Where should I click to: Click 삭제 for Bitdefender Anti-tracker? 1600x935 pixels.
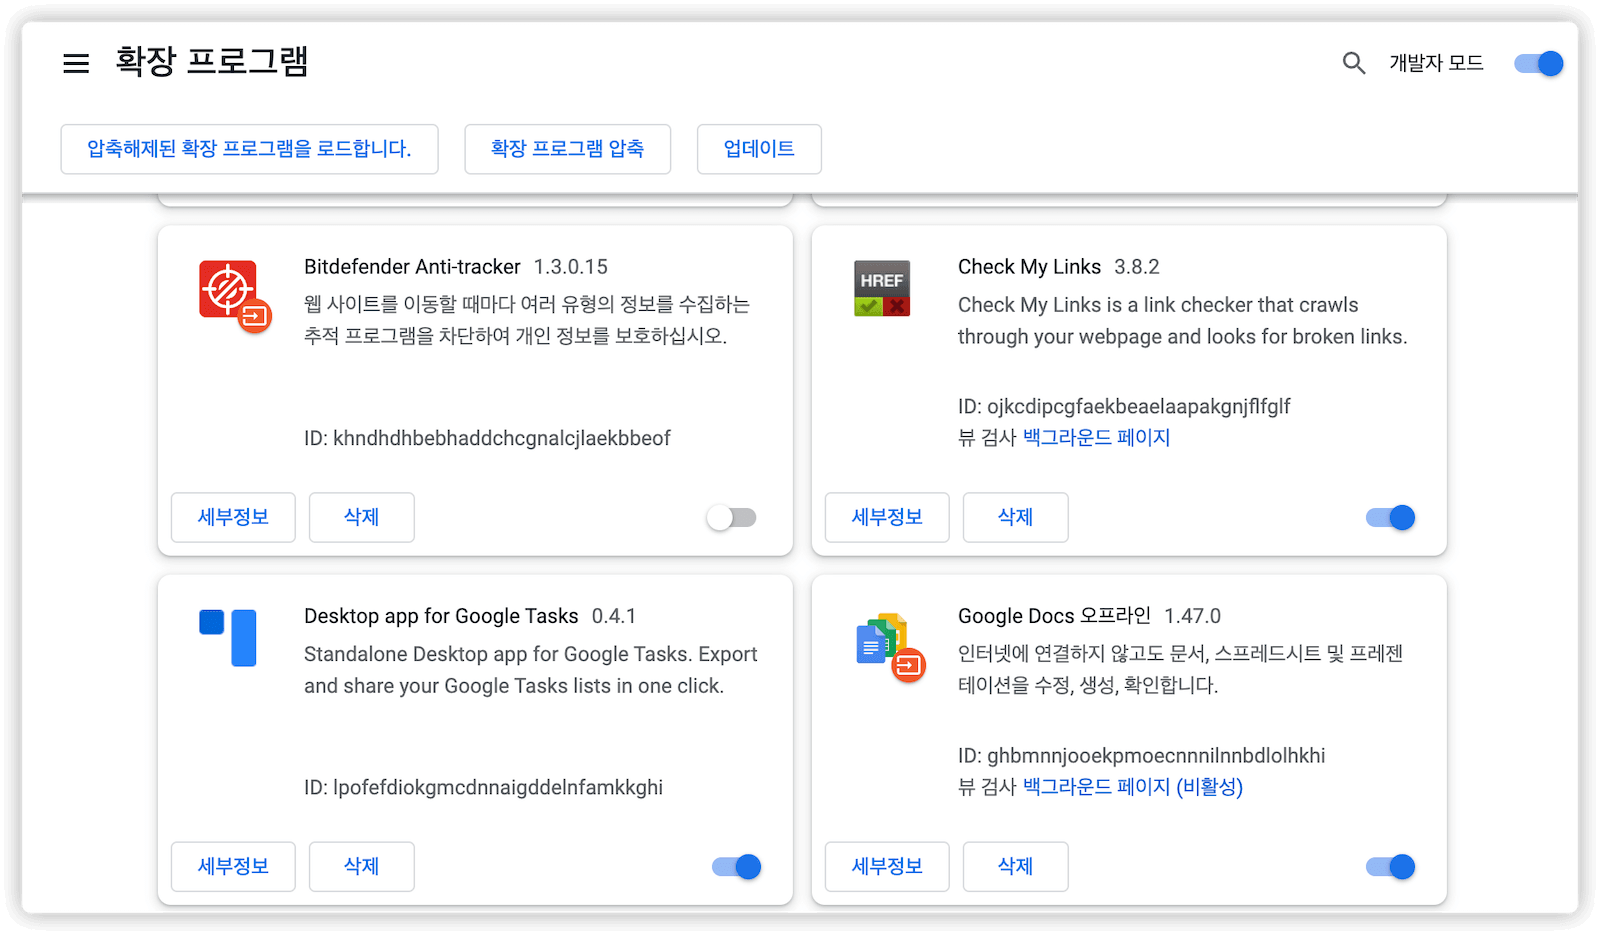(x=361, y=517)
